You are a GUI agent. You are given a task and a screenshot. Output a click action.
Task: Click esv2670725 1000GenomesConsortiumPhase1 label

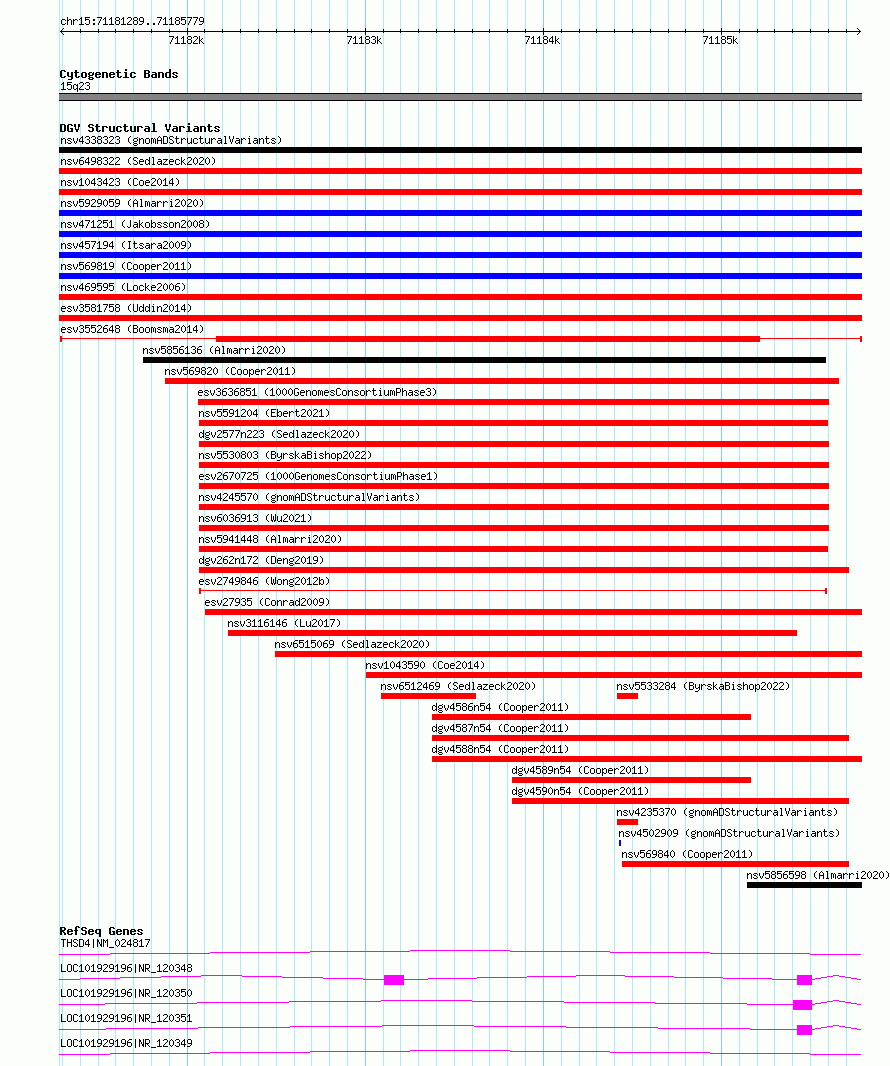pos(318,477)
